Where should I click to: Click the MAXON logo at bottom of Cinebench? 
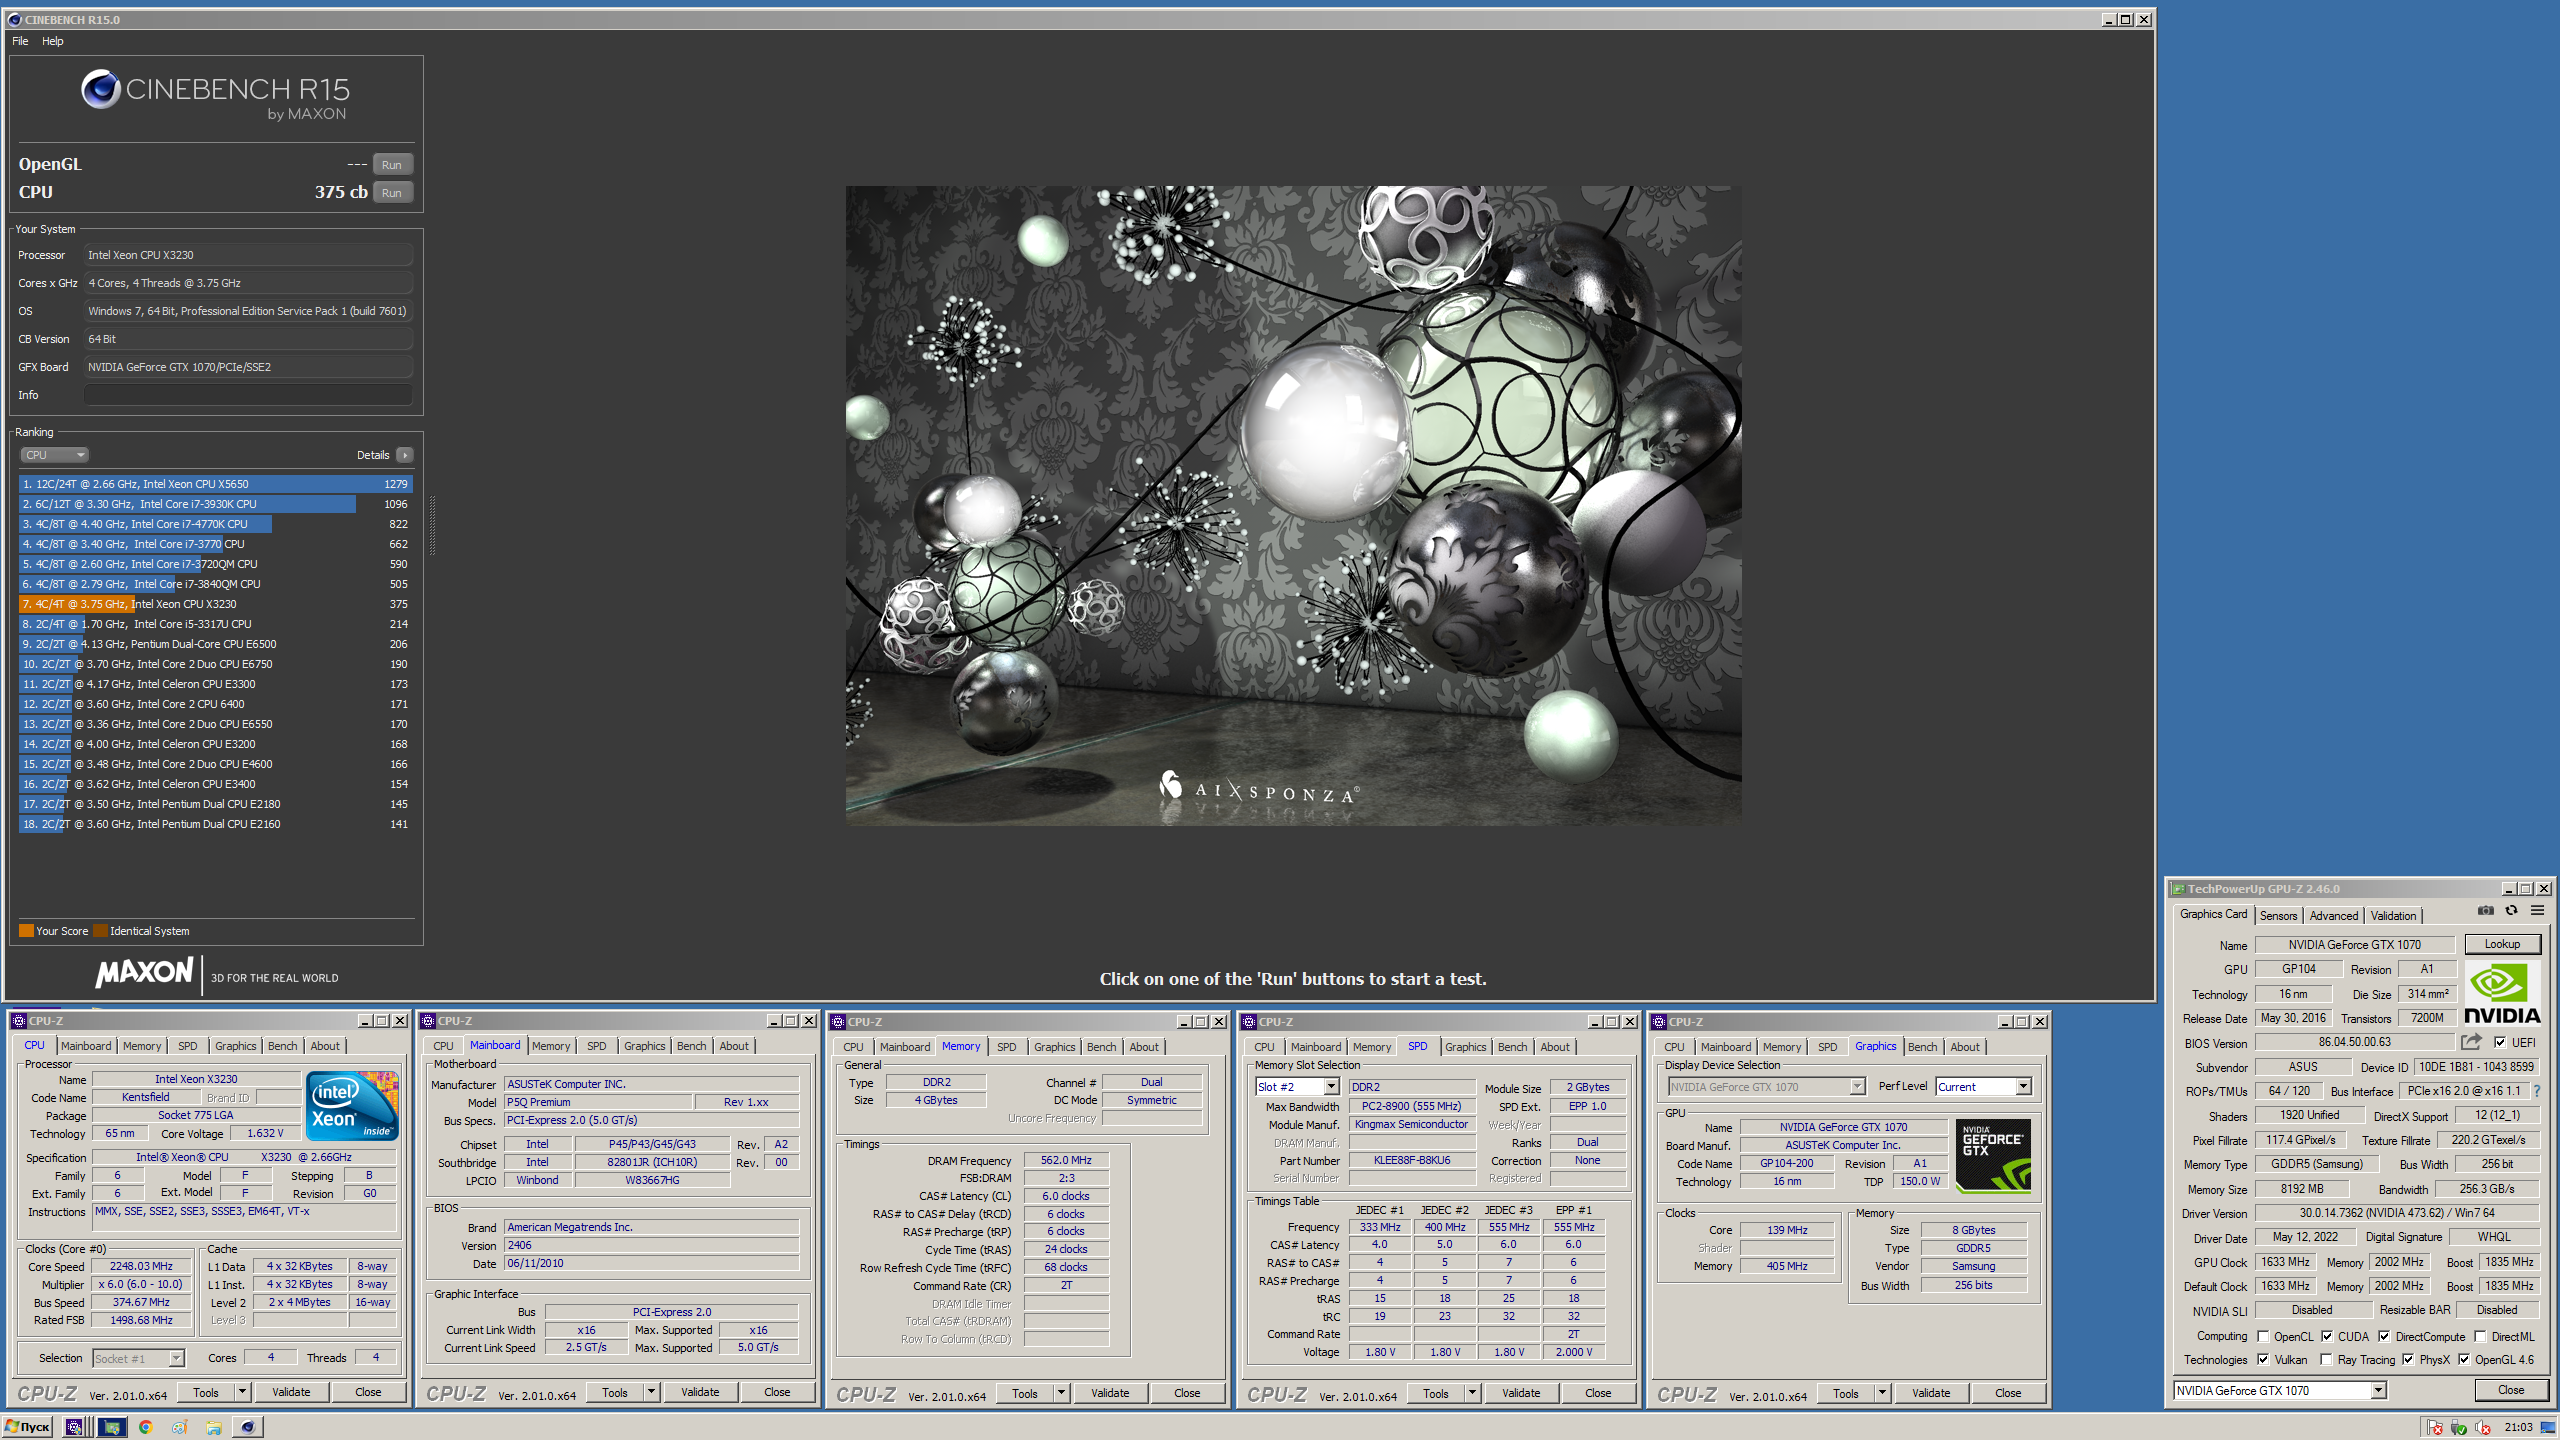click(x=144, y=972)
